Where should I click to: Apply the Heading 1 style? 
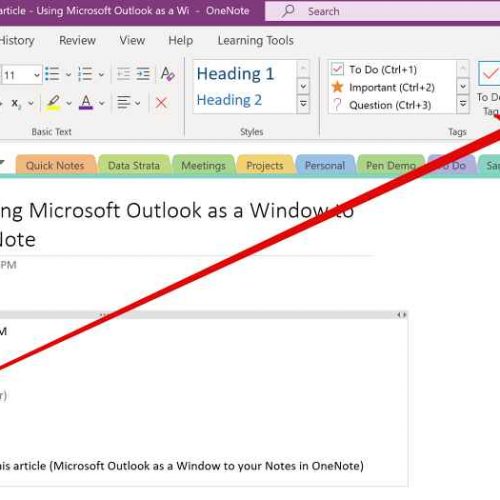pos(236,74)
